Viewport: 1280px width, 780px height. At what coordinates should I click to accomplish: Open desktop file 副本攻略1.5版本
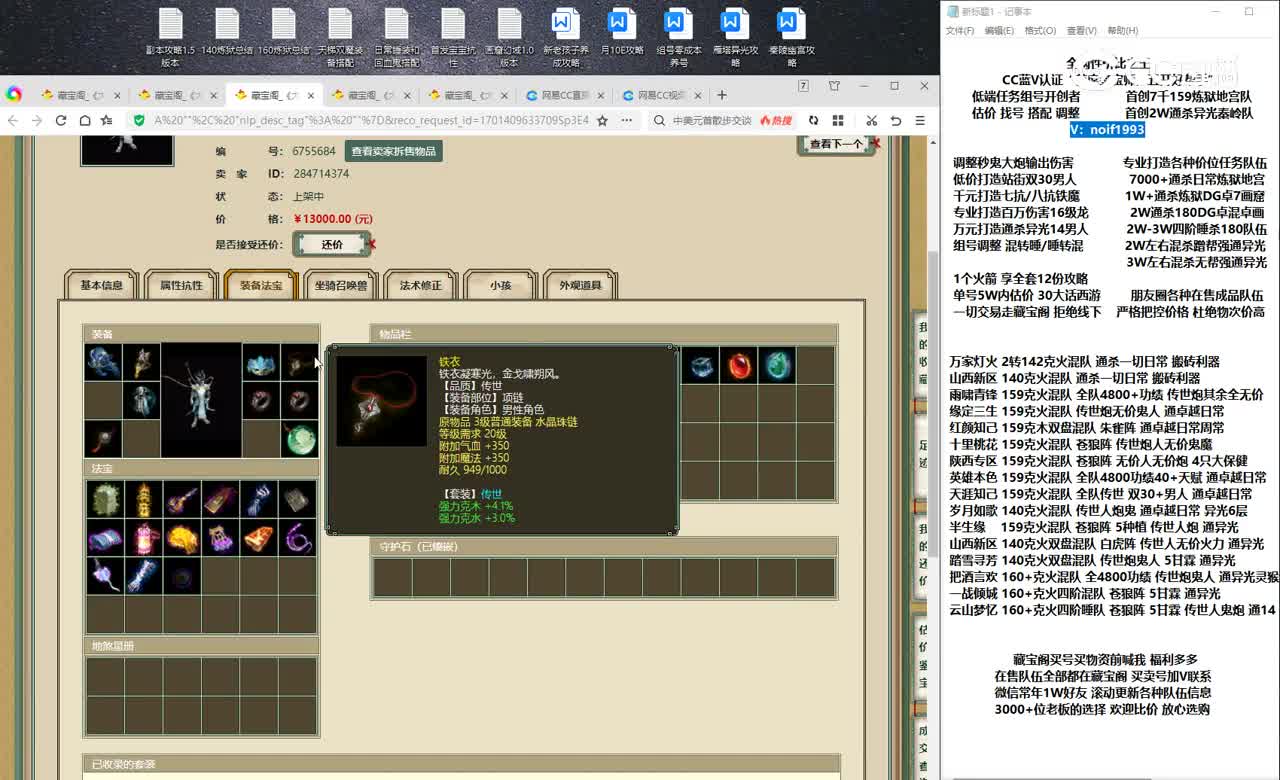tap(170, 38)
